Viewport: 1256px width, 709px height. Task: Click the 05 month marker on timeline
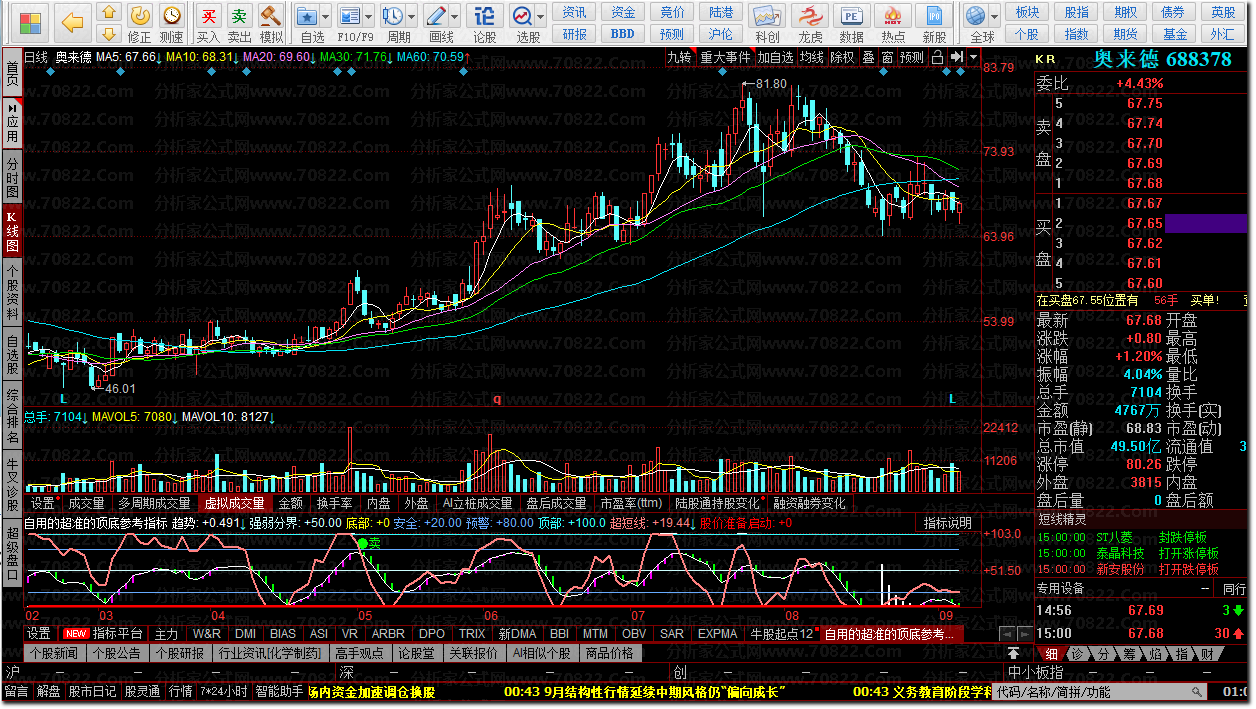365,615
